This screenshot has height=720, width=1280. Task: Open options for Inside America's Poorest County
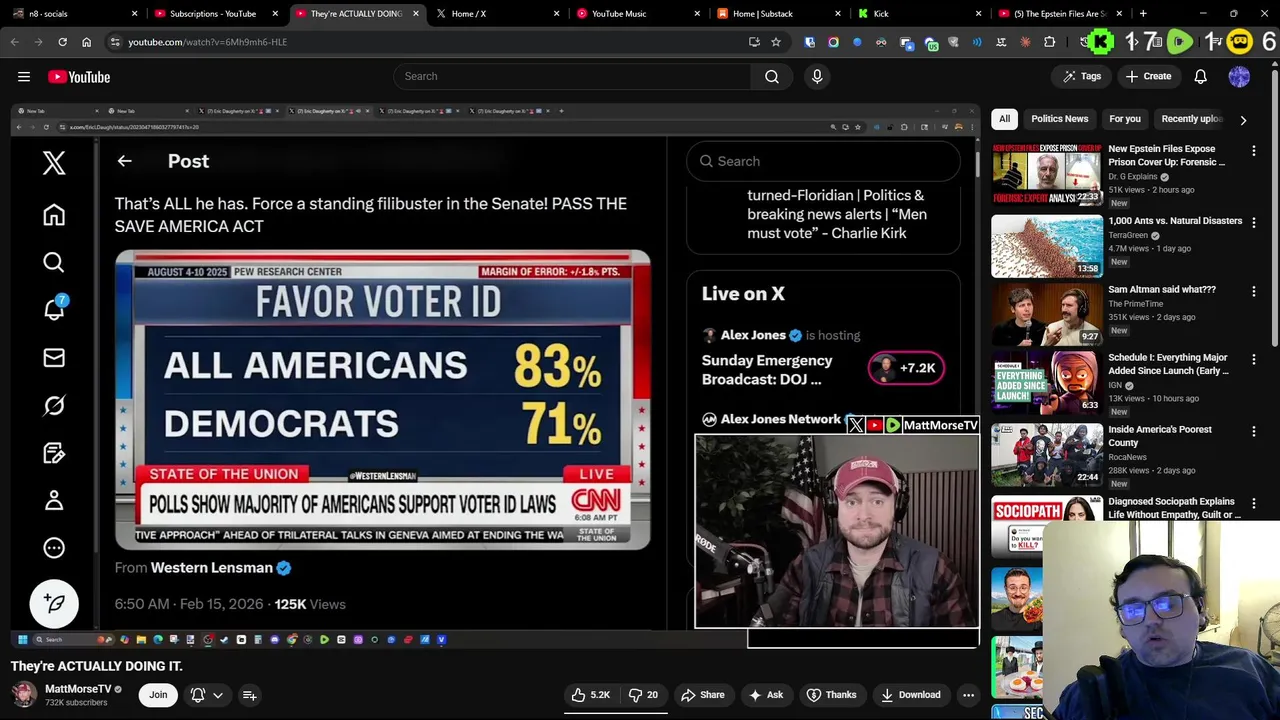click(x=1254, y=432)
